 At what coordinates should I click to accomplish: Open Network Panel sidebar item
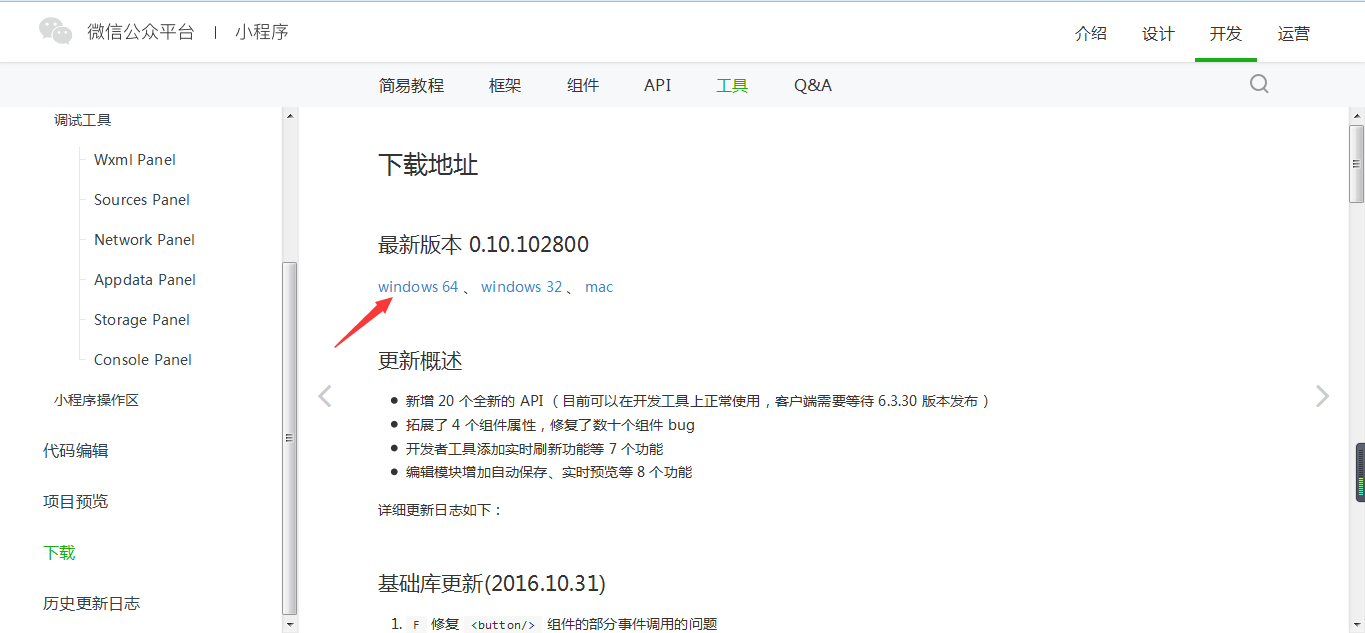click(x=144, y=240)
